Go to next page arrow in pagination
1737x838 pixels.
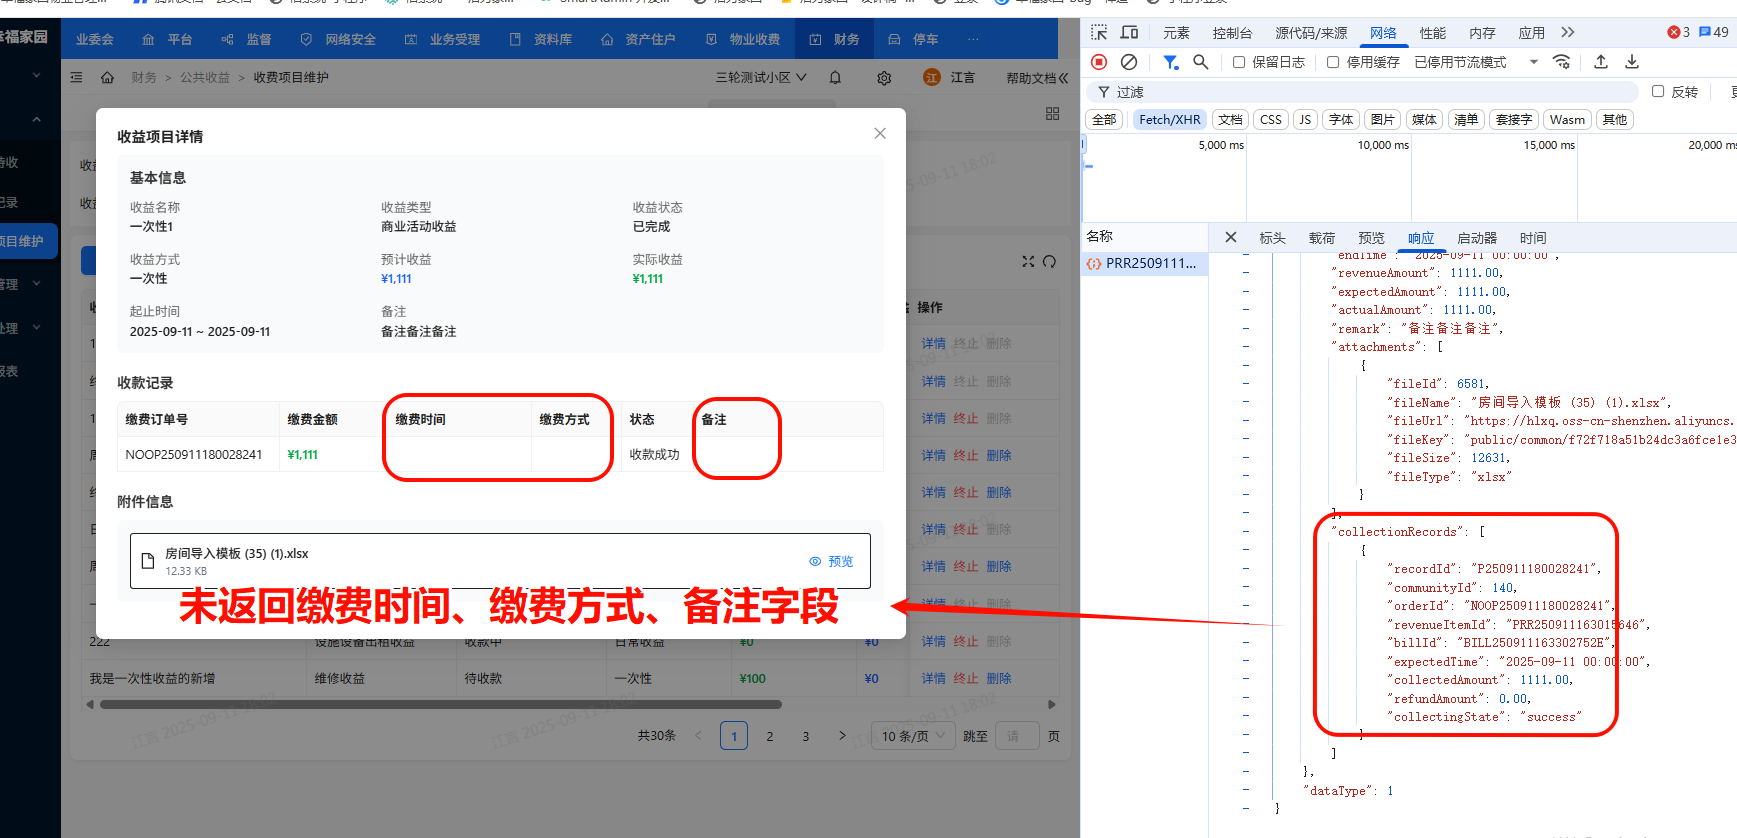tap(842, 736)
